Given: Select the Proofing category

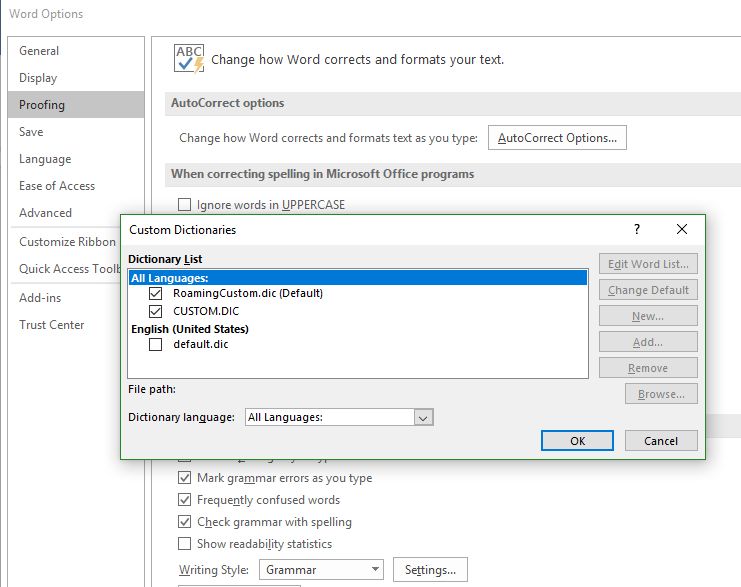Looking at the screenshot, I should [76, 104].
